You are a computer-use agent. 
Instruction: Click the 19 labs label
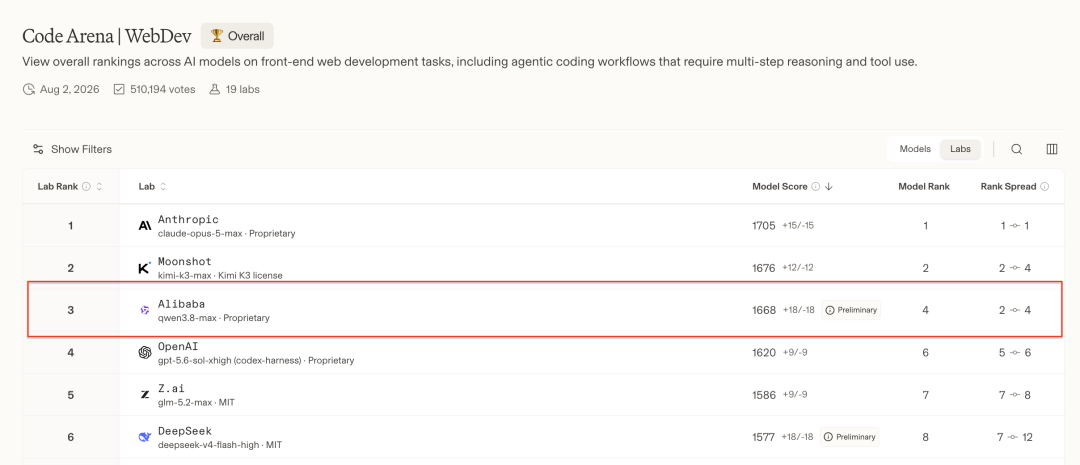click(242, 90)
